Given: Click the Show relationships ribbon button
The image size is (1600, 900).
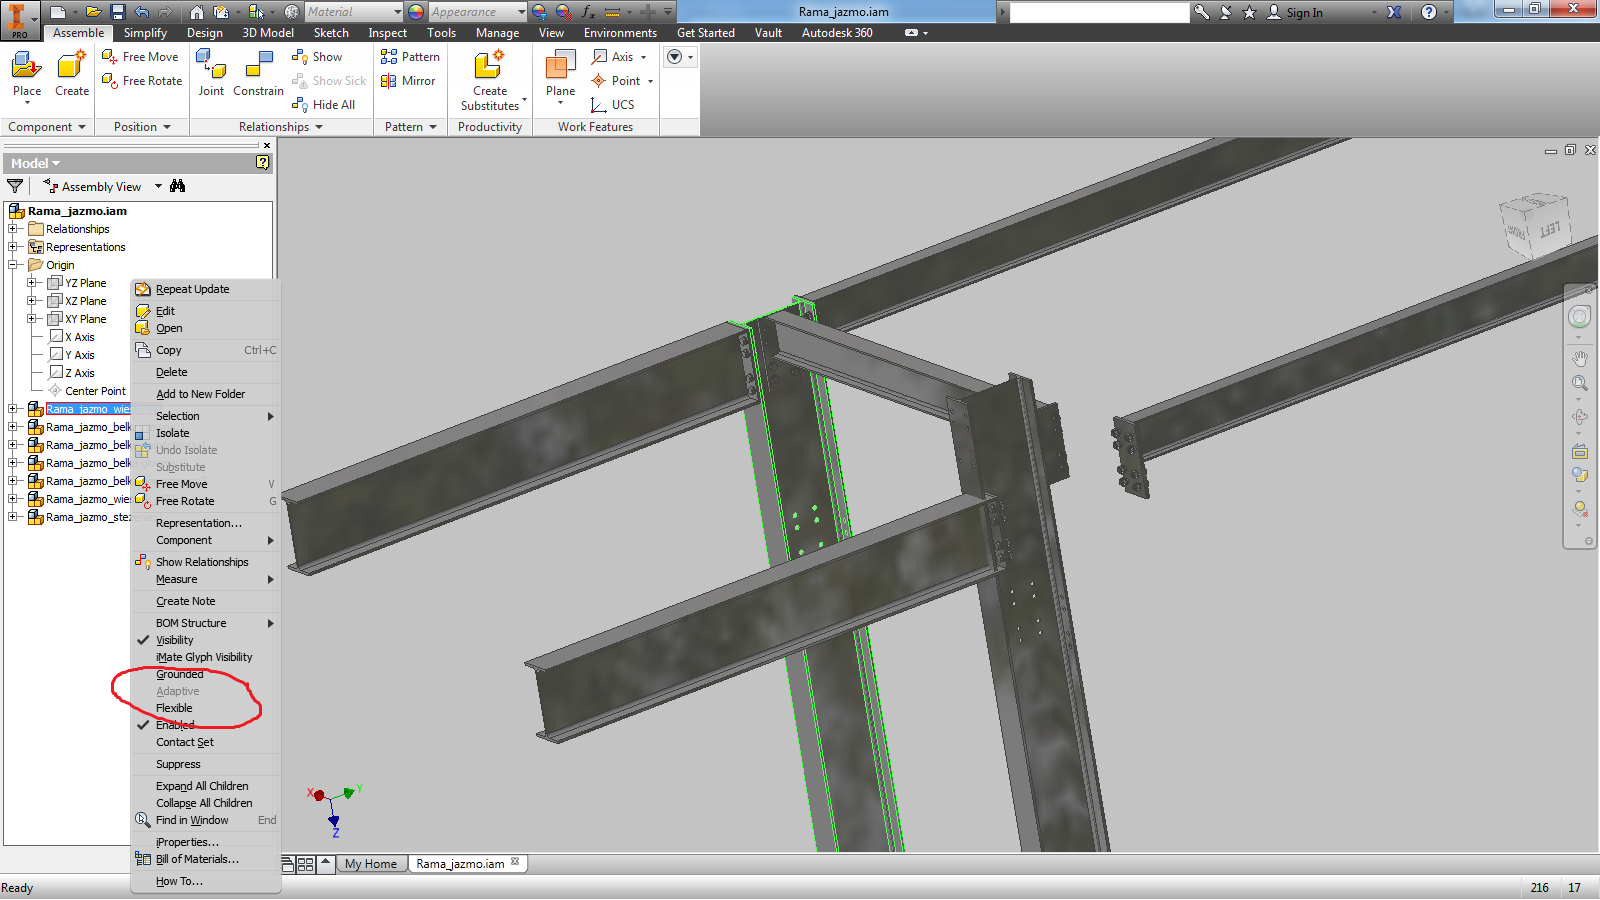Looking at the screenshot, I should 317,57.
